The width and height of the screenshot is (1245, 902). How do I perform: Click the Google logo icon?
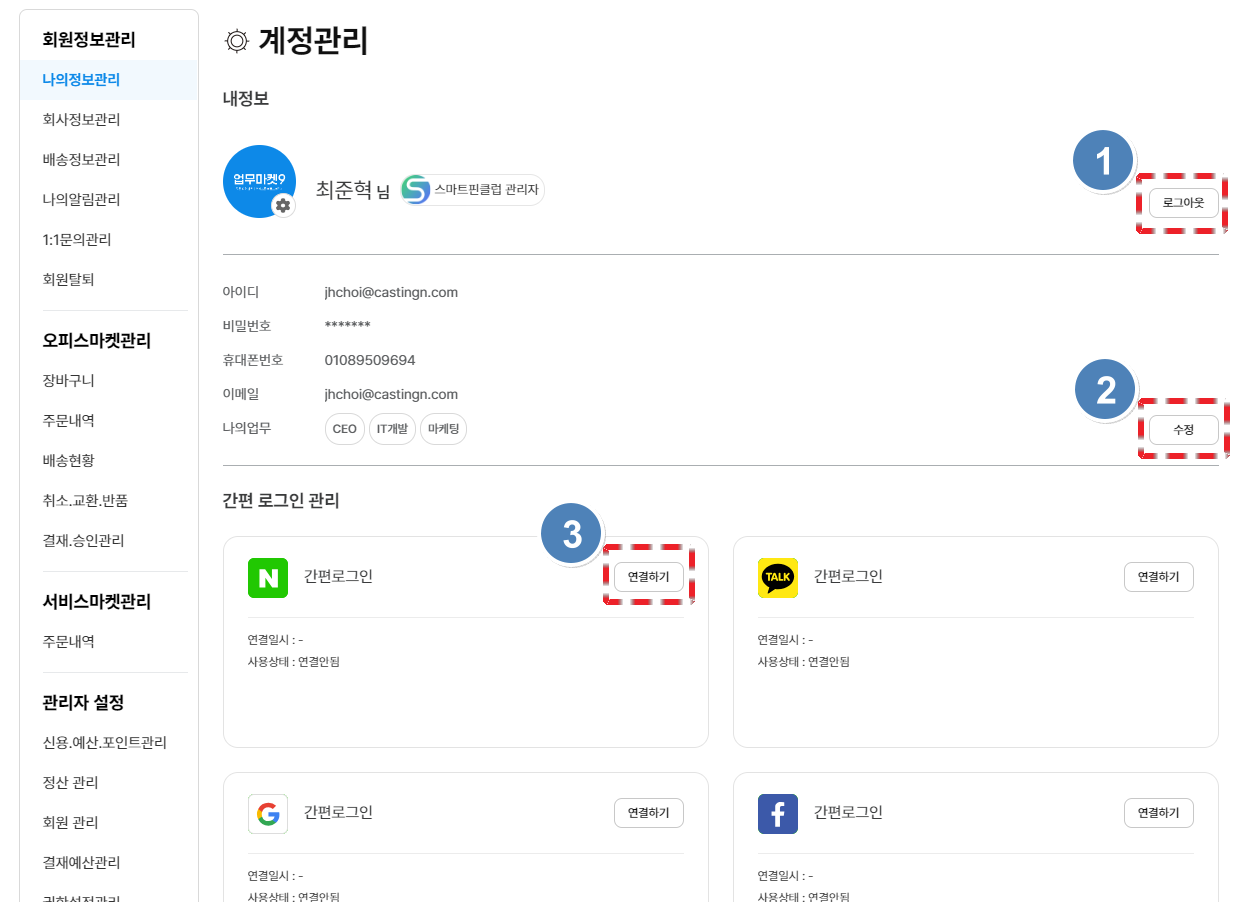coord(268,814)
